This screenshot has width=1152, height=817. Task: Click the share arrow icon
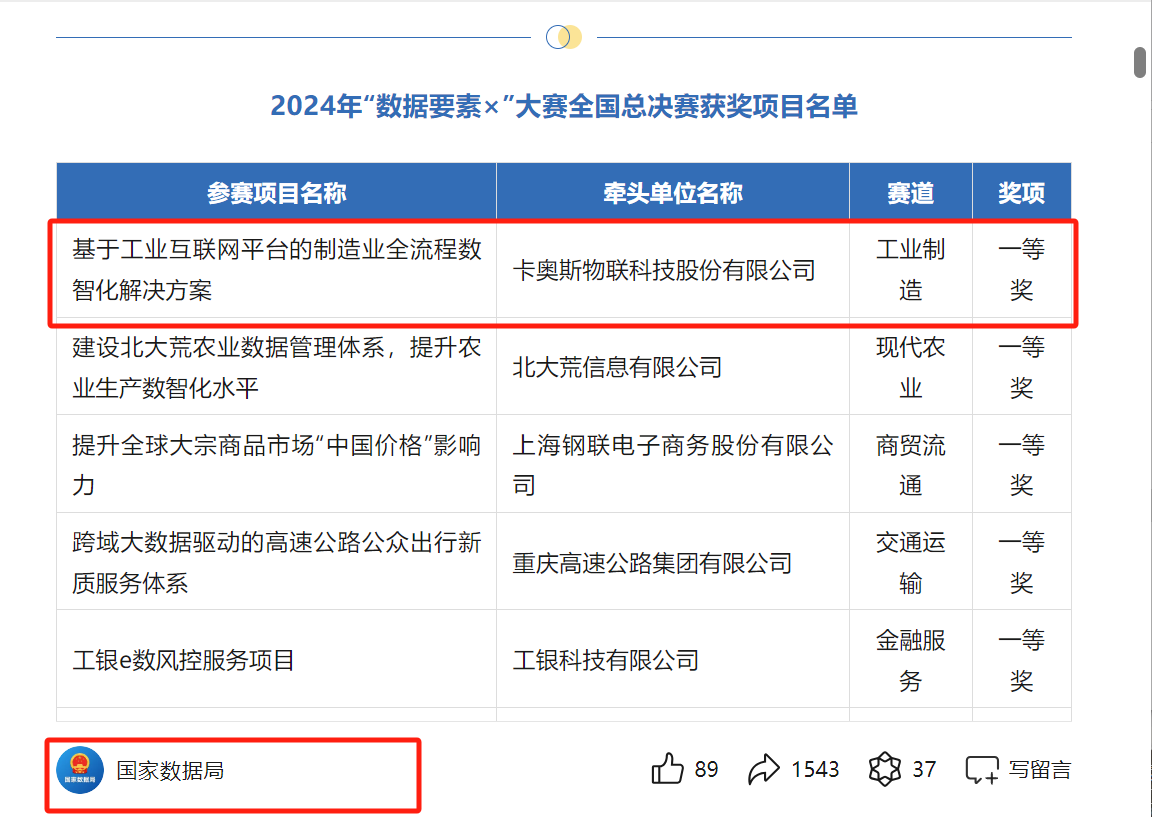764,770
